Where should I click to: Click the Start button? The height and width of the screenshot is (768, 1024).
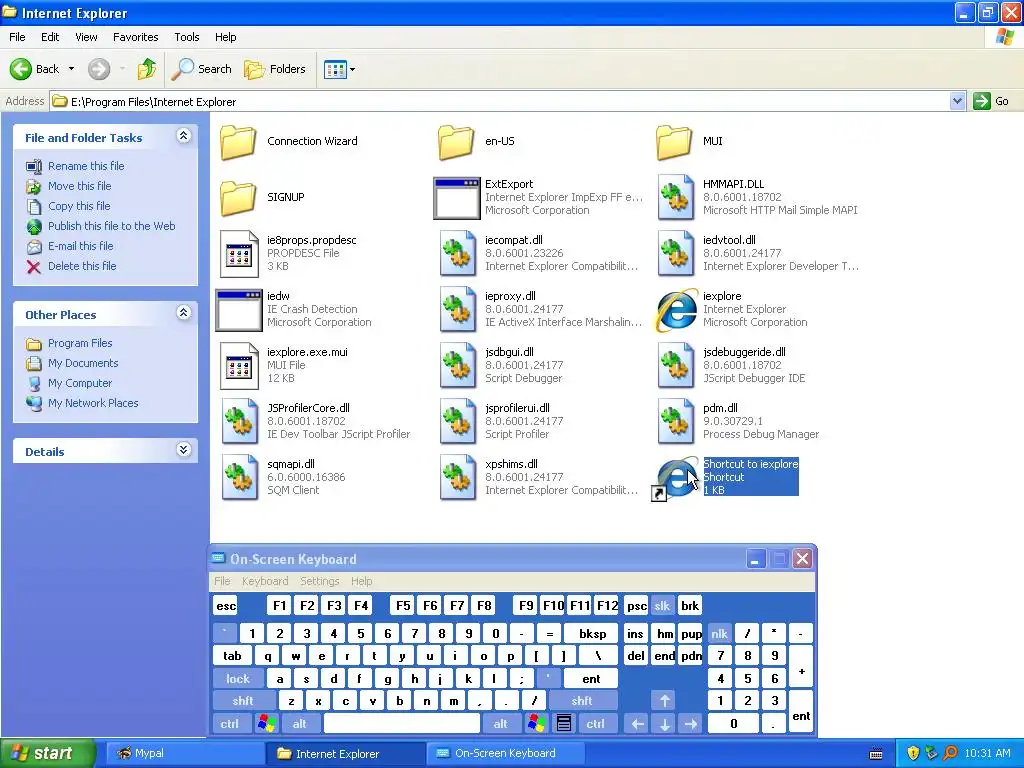47,753
